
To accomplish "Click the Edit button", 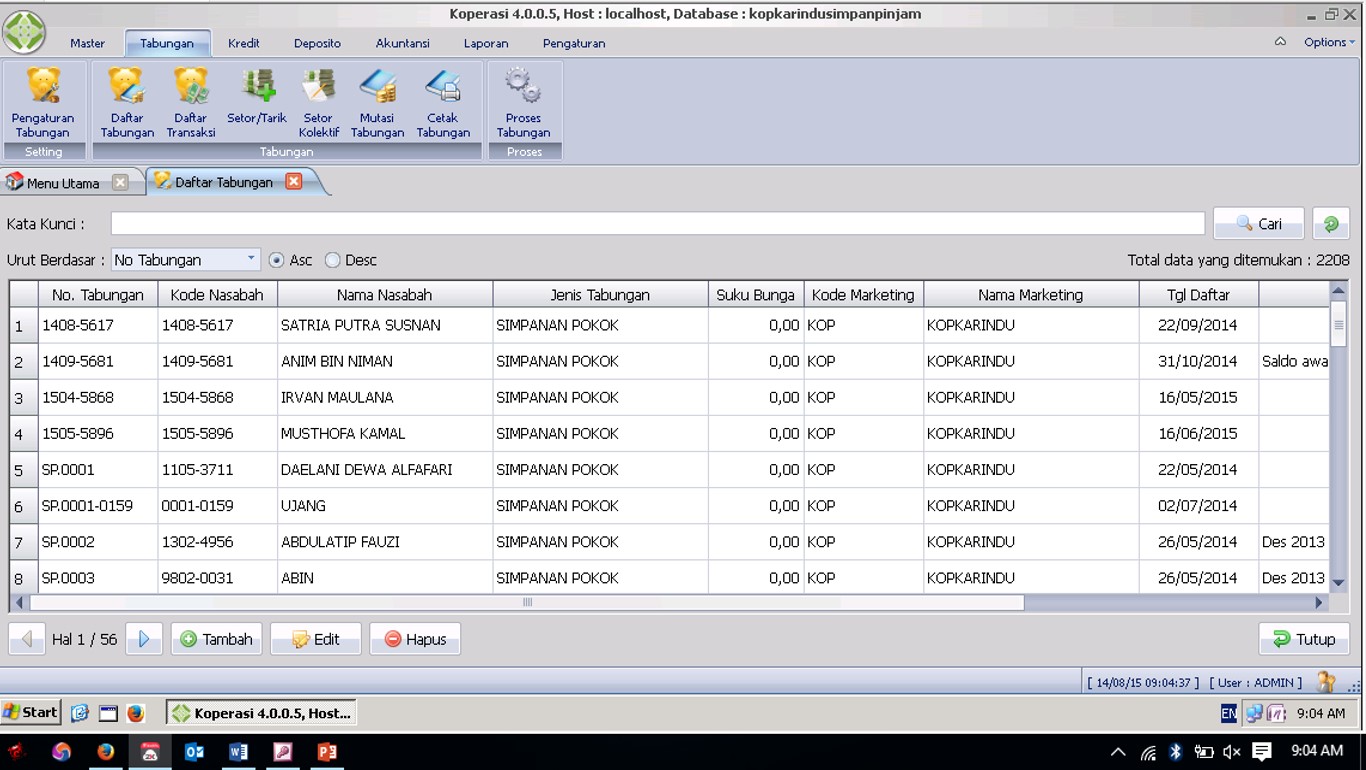I will (315, 639).
